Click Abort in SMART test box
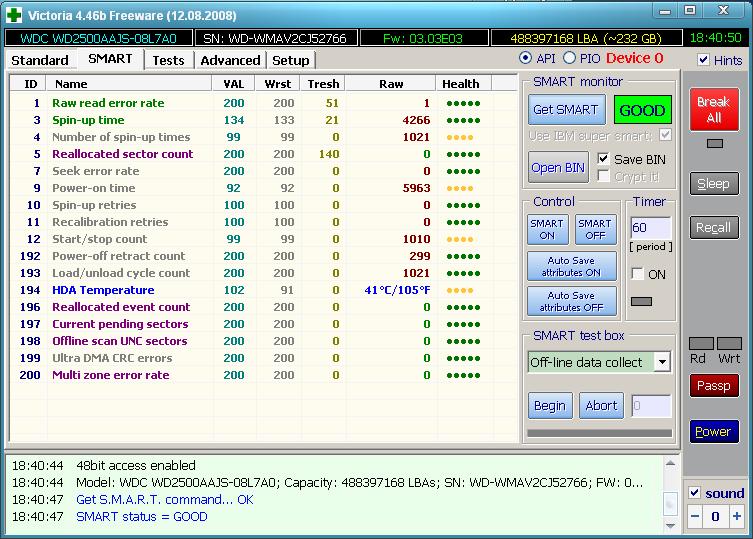 [601, 406]
